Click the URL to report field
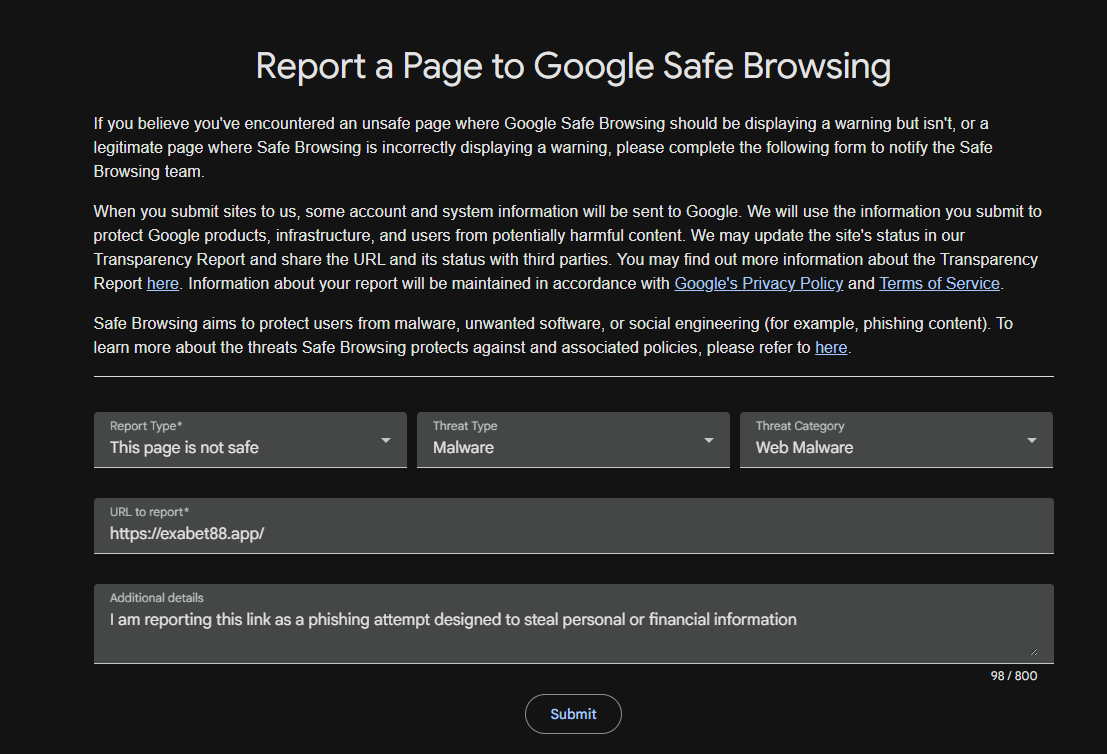 (573, 526)
